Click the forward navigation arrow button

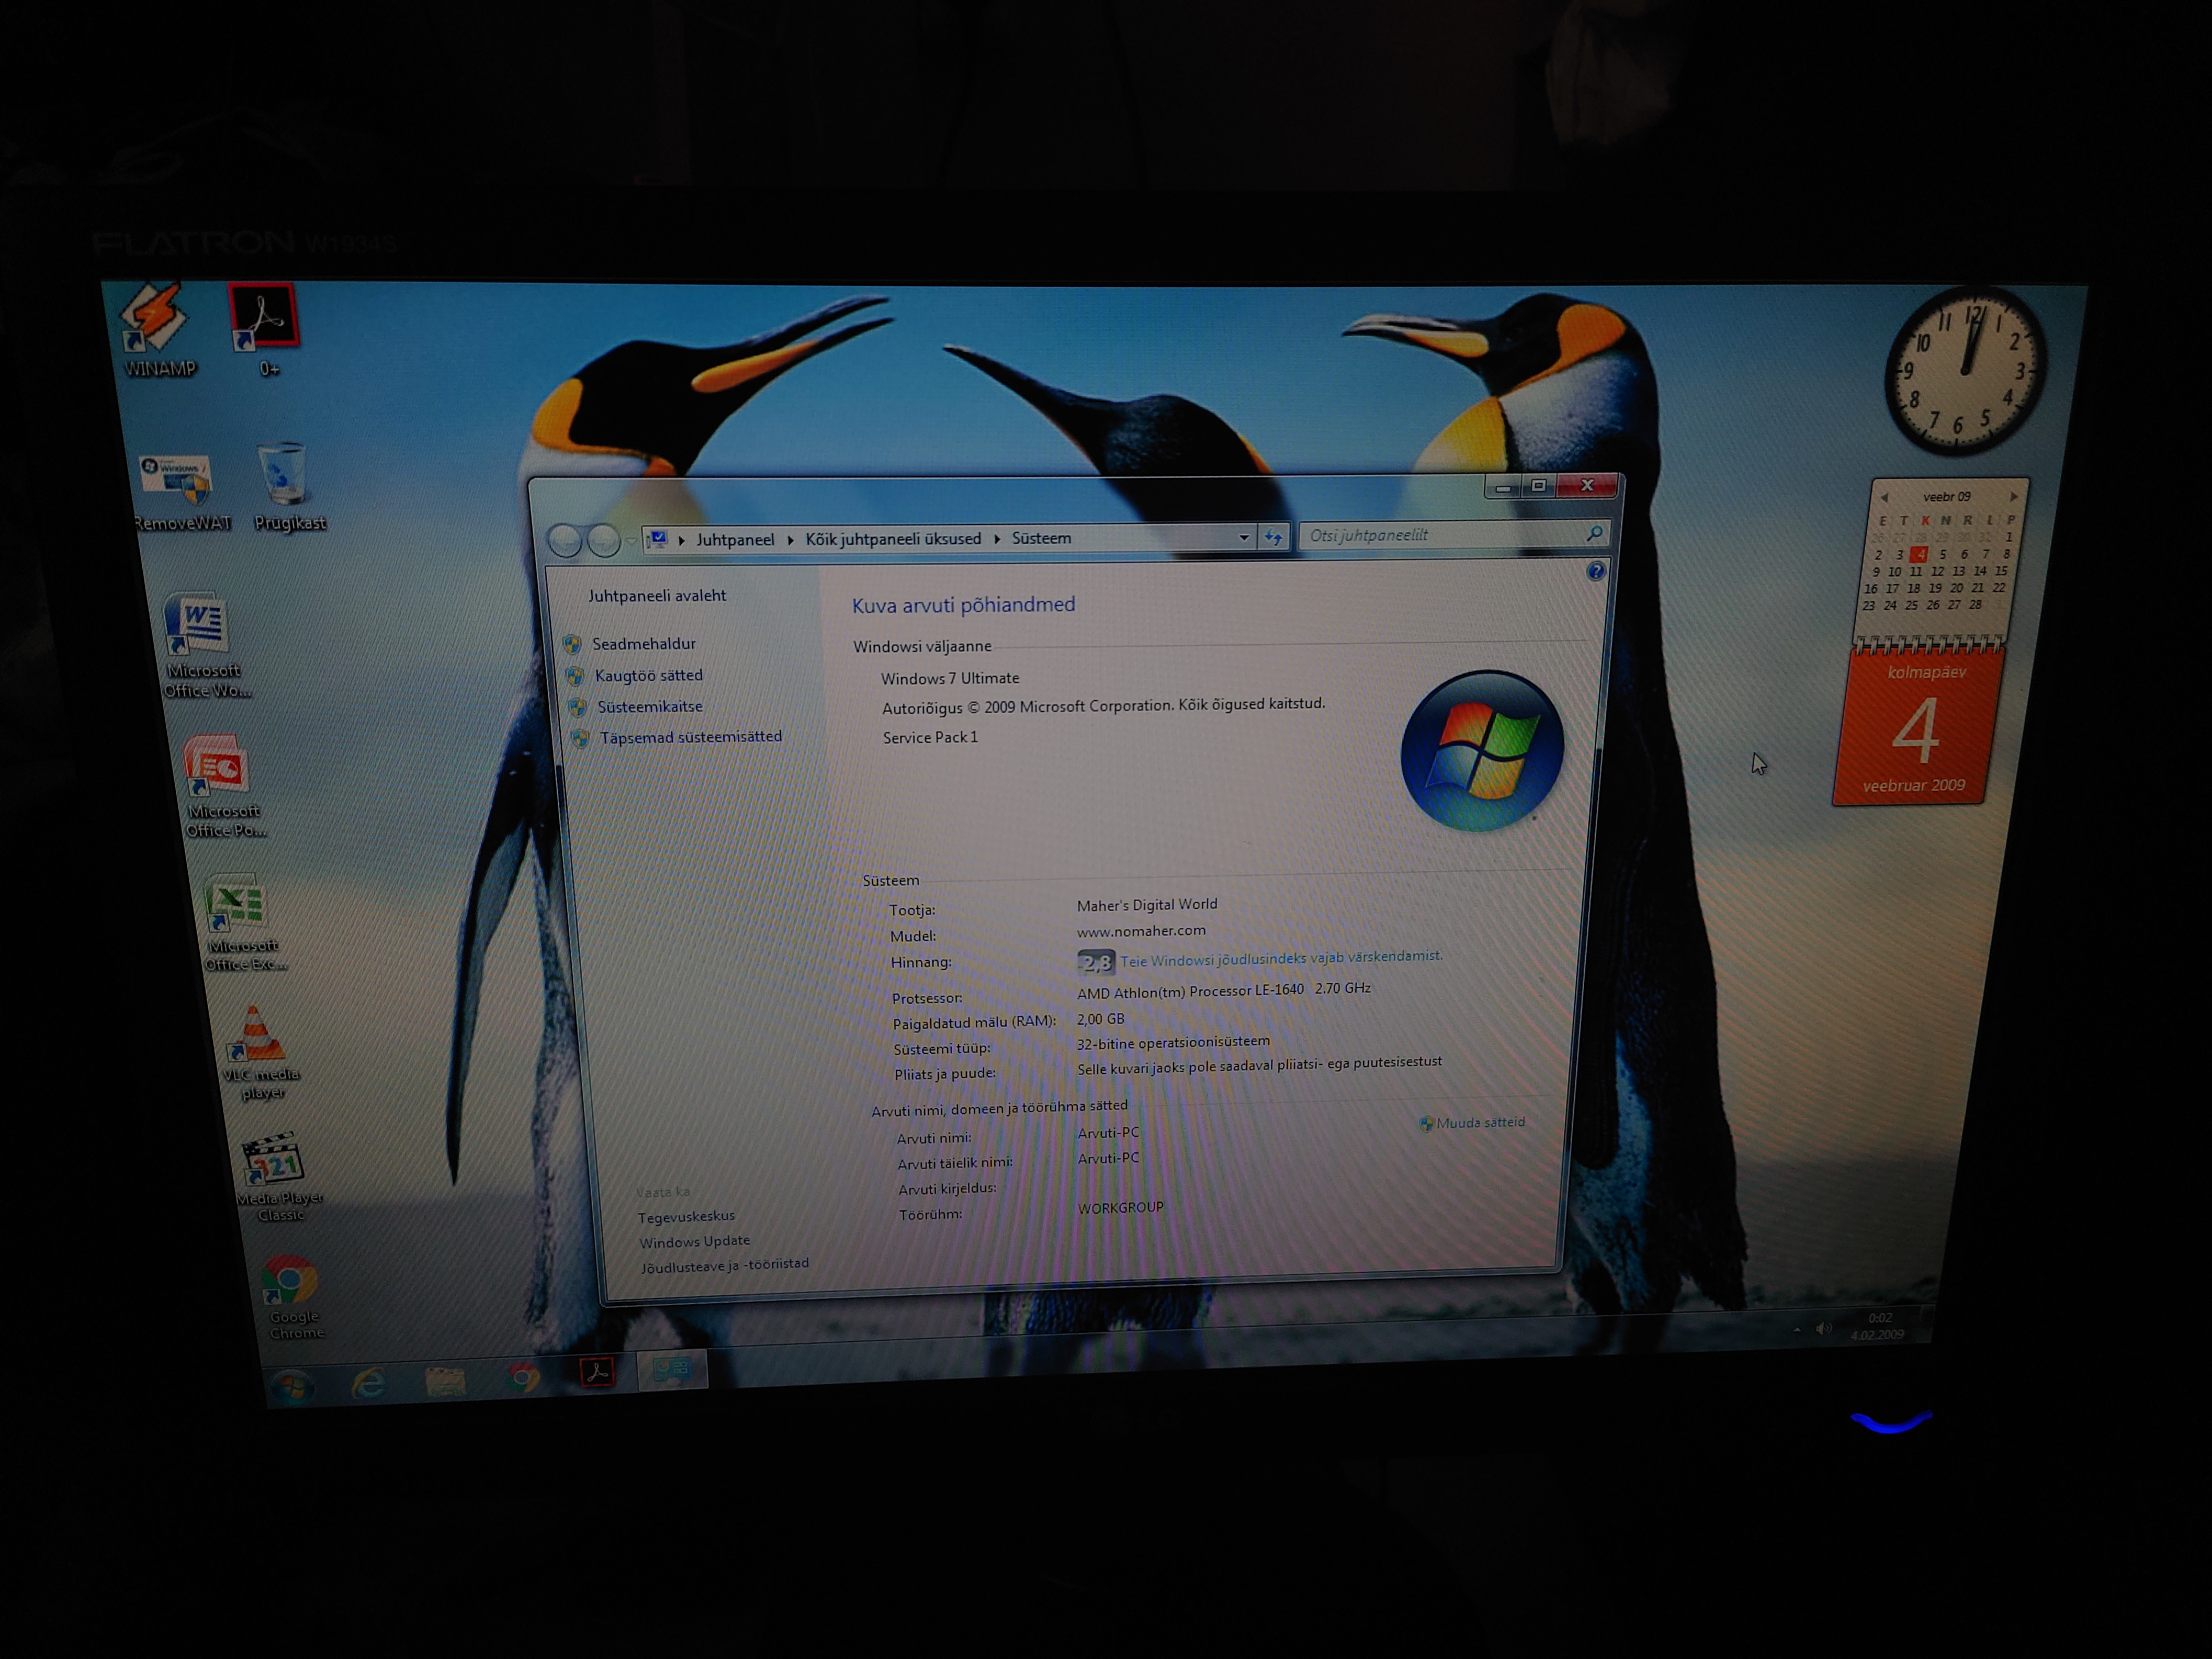click(603, 541)
